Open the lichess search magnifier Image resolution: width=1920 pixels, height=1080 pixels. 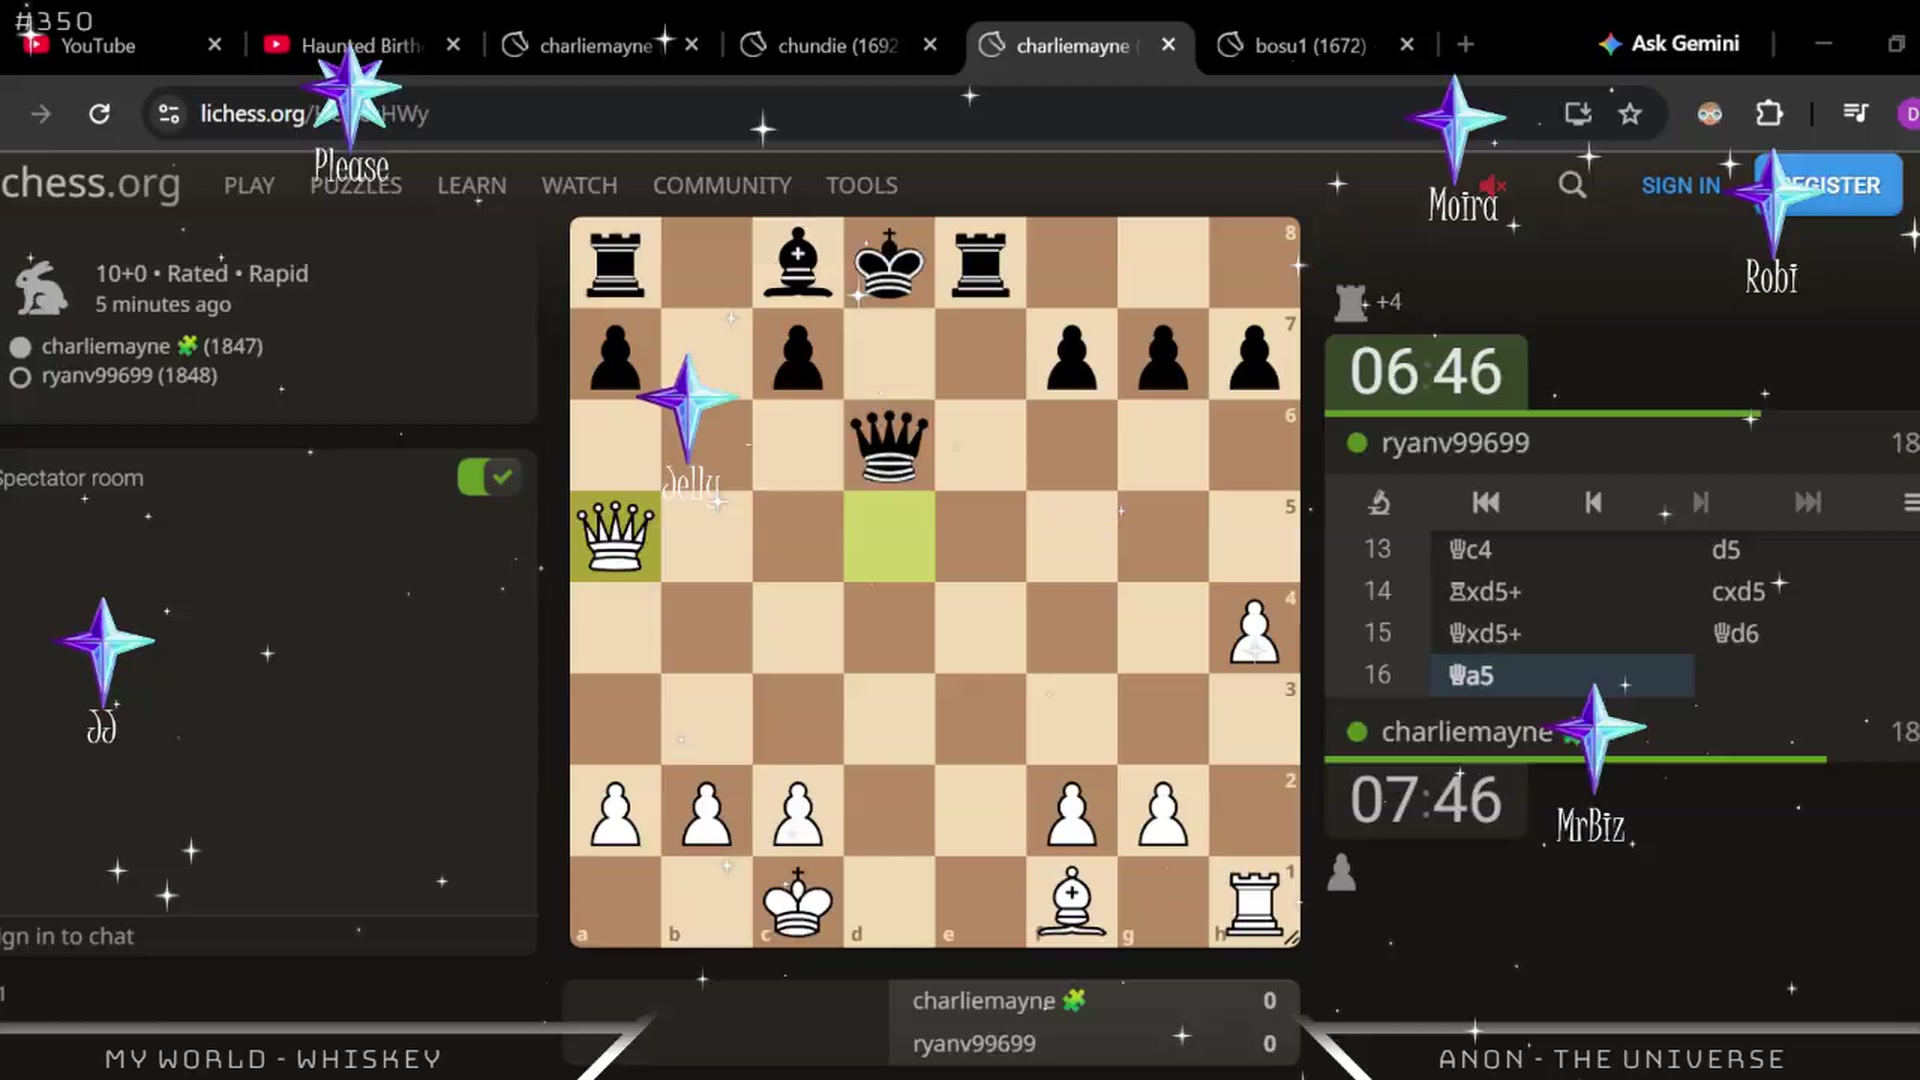1572,185
